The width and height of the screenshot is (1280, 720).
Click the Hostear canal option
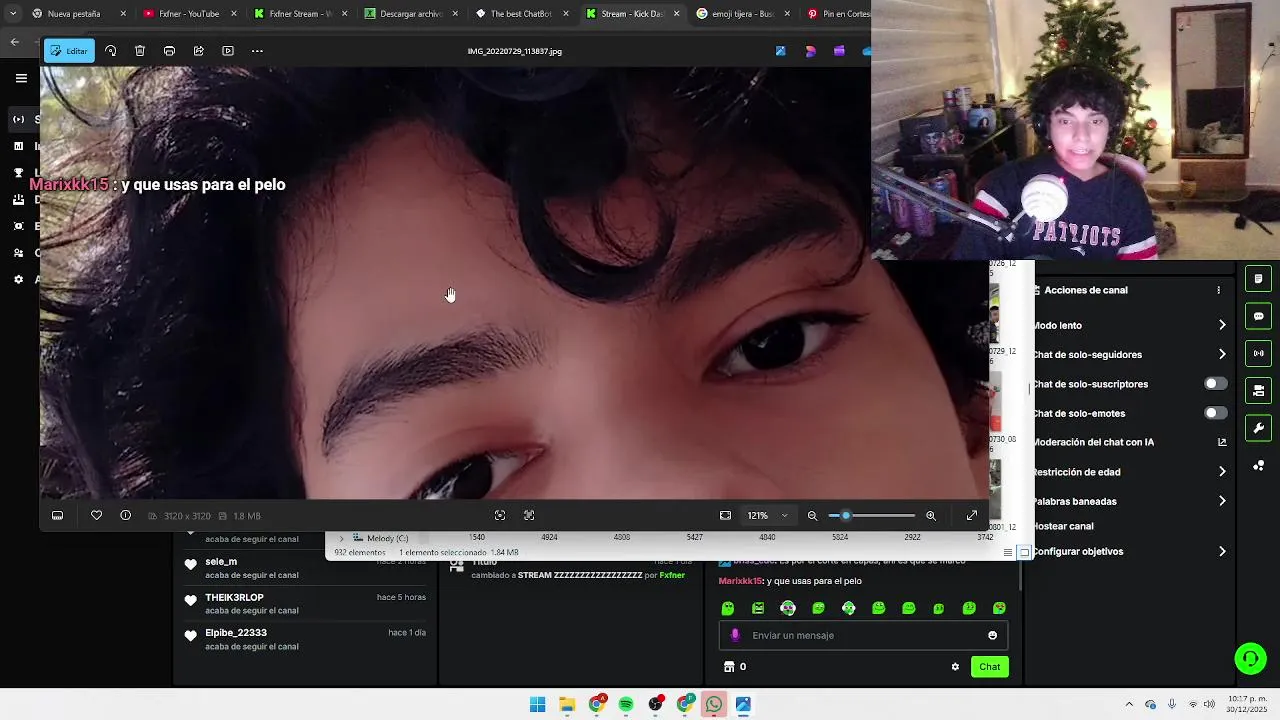(1063, 526)
